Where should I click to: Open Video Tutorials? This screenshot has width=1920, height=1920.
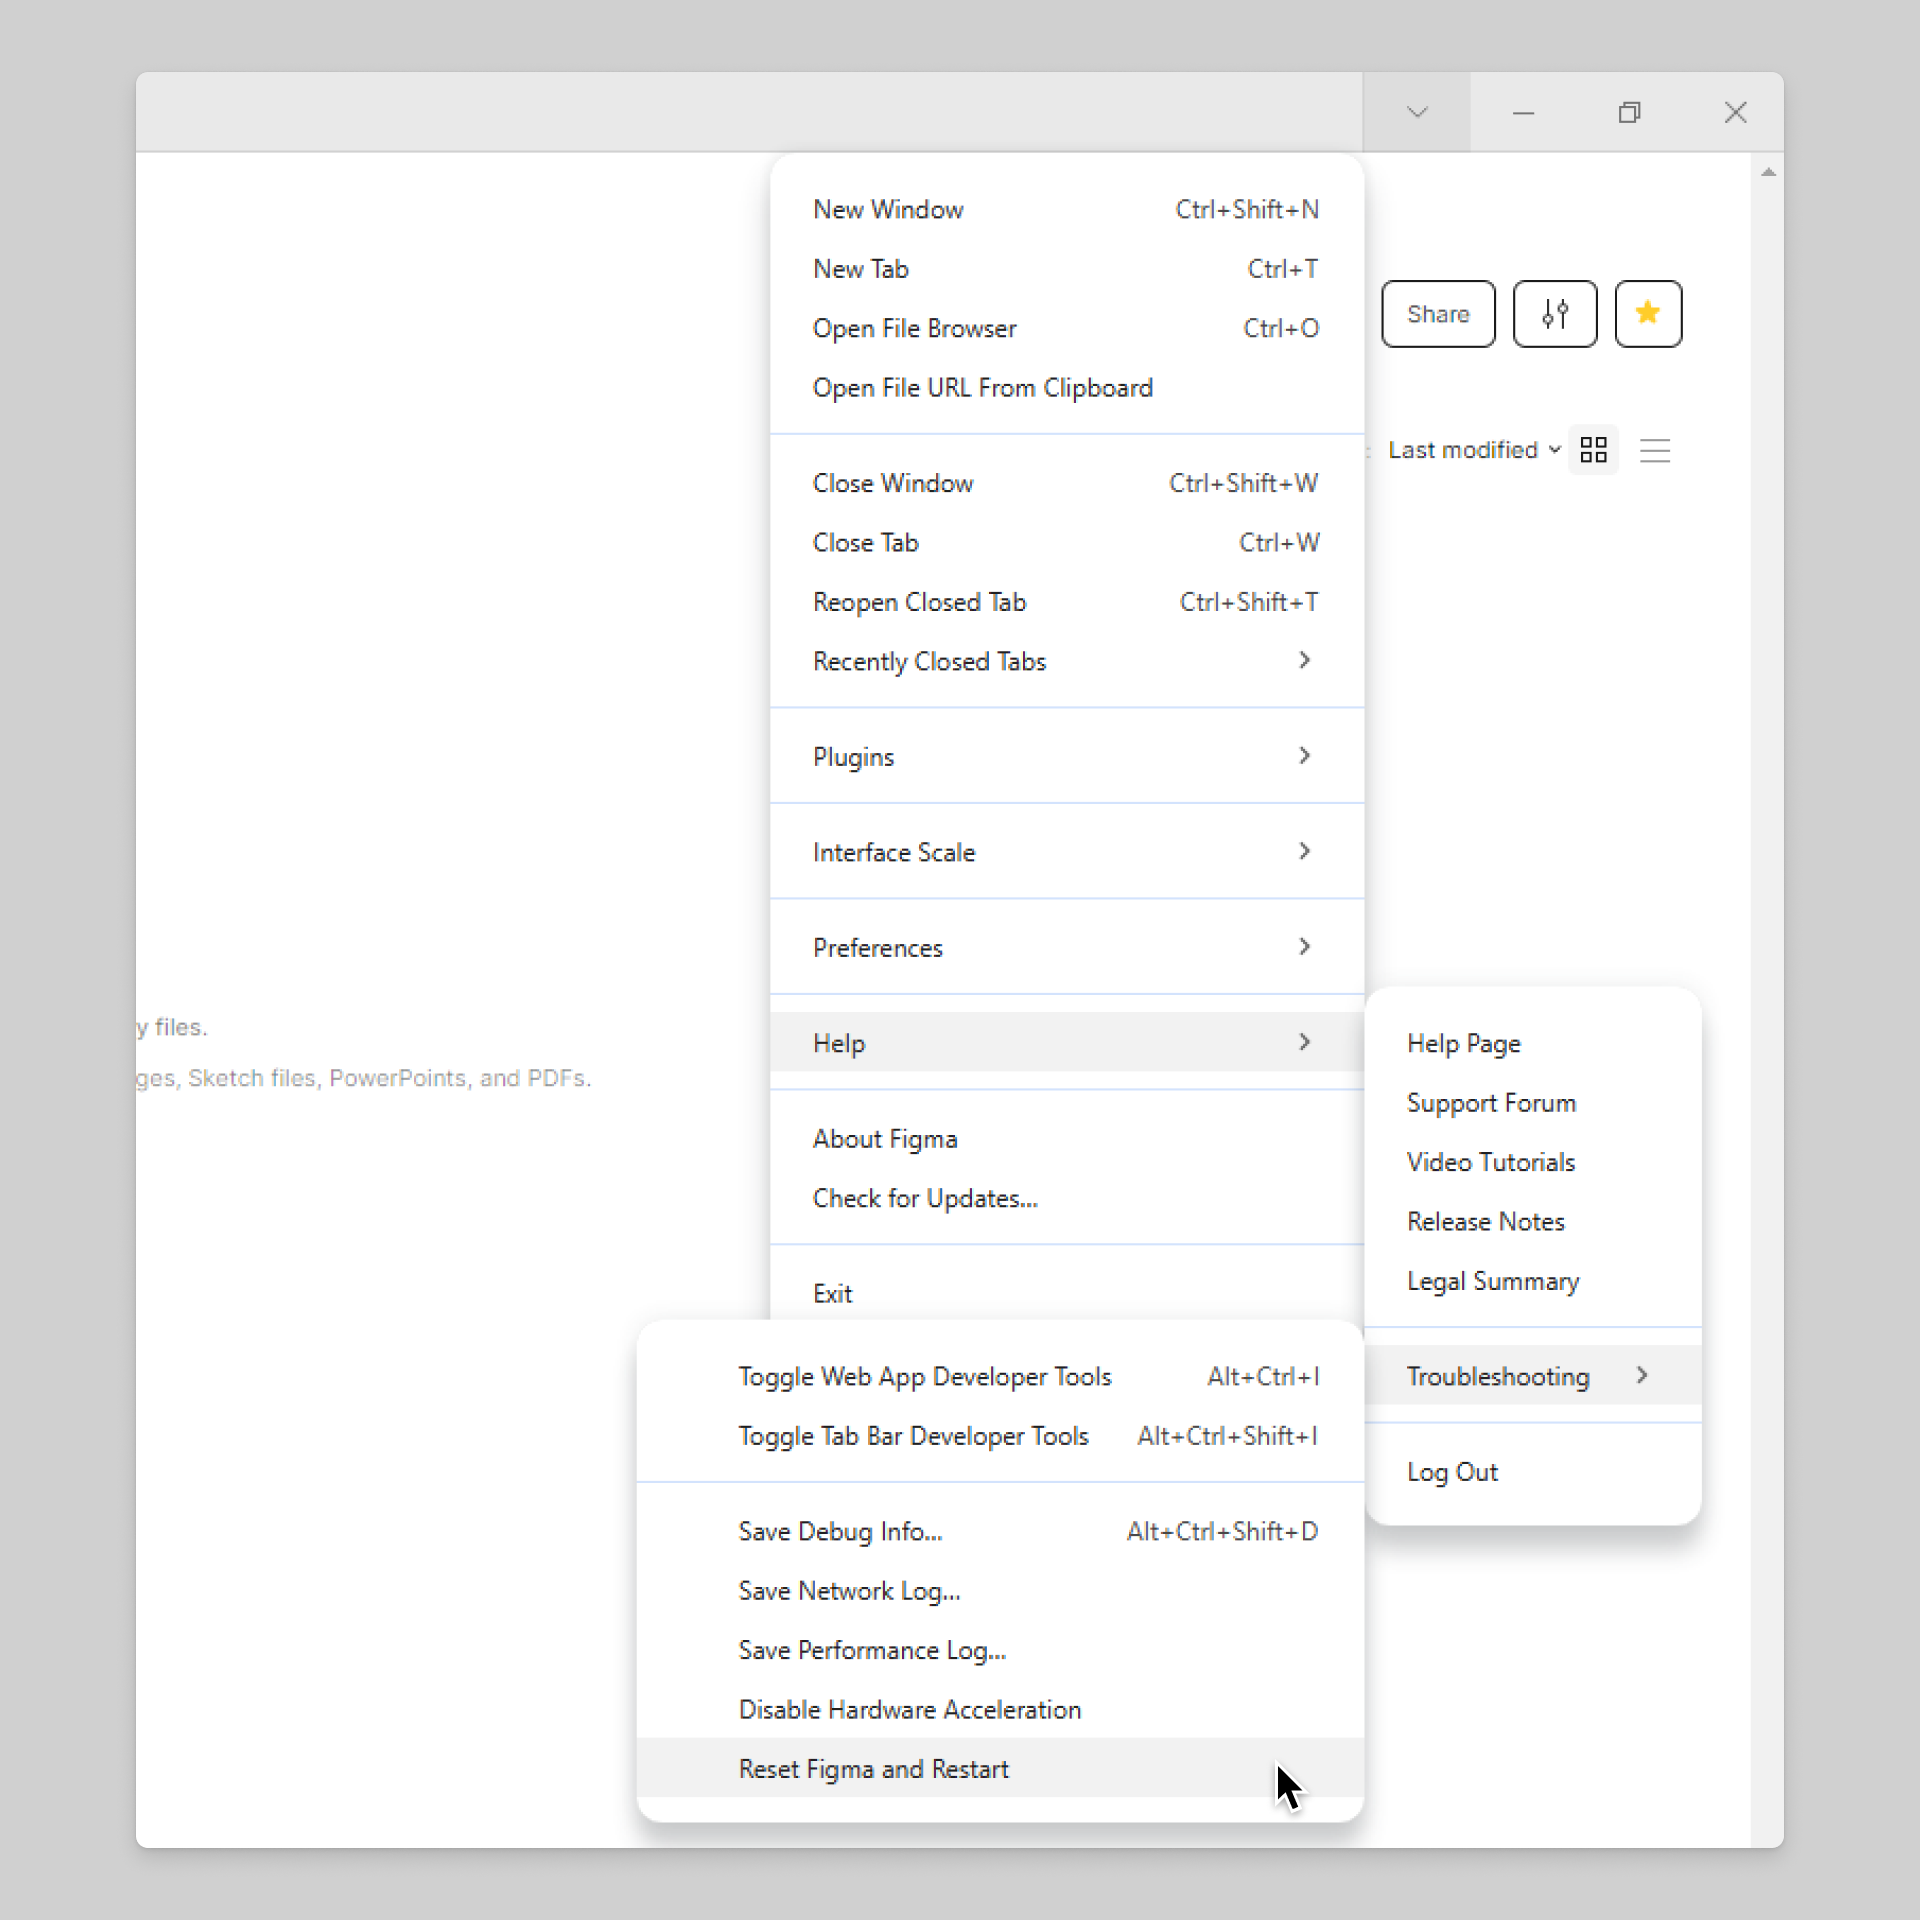click(x=1532, y=1162)
